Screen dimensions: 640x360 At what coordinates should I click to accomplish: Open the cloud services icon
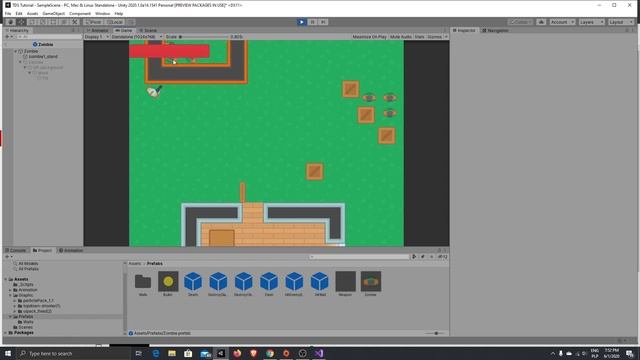click(541, 22)
